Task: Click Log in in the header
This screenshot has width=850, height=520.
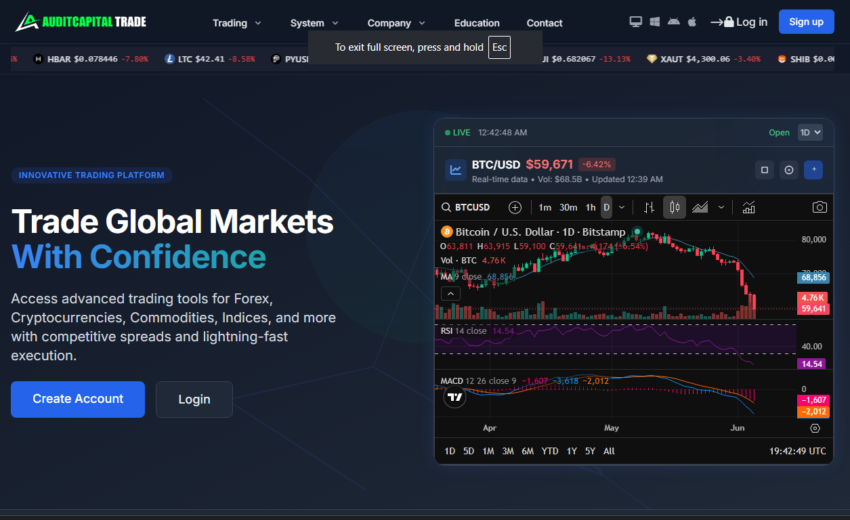Action: point(739,22)
